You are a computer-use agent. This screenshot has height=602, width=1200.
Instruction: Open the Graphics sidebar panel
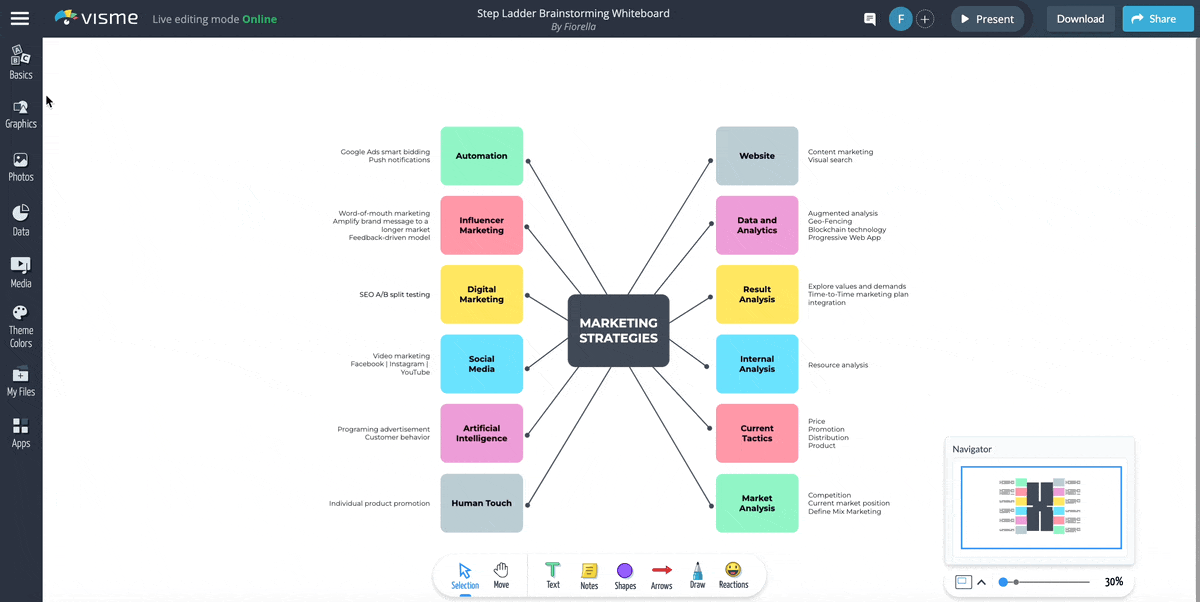21,114
